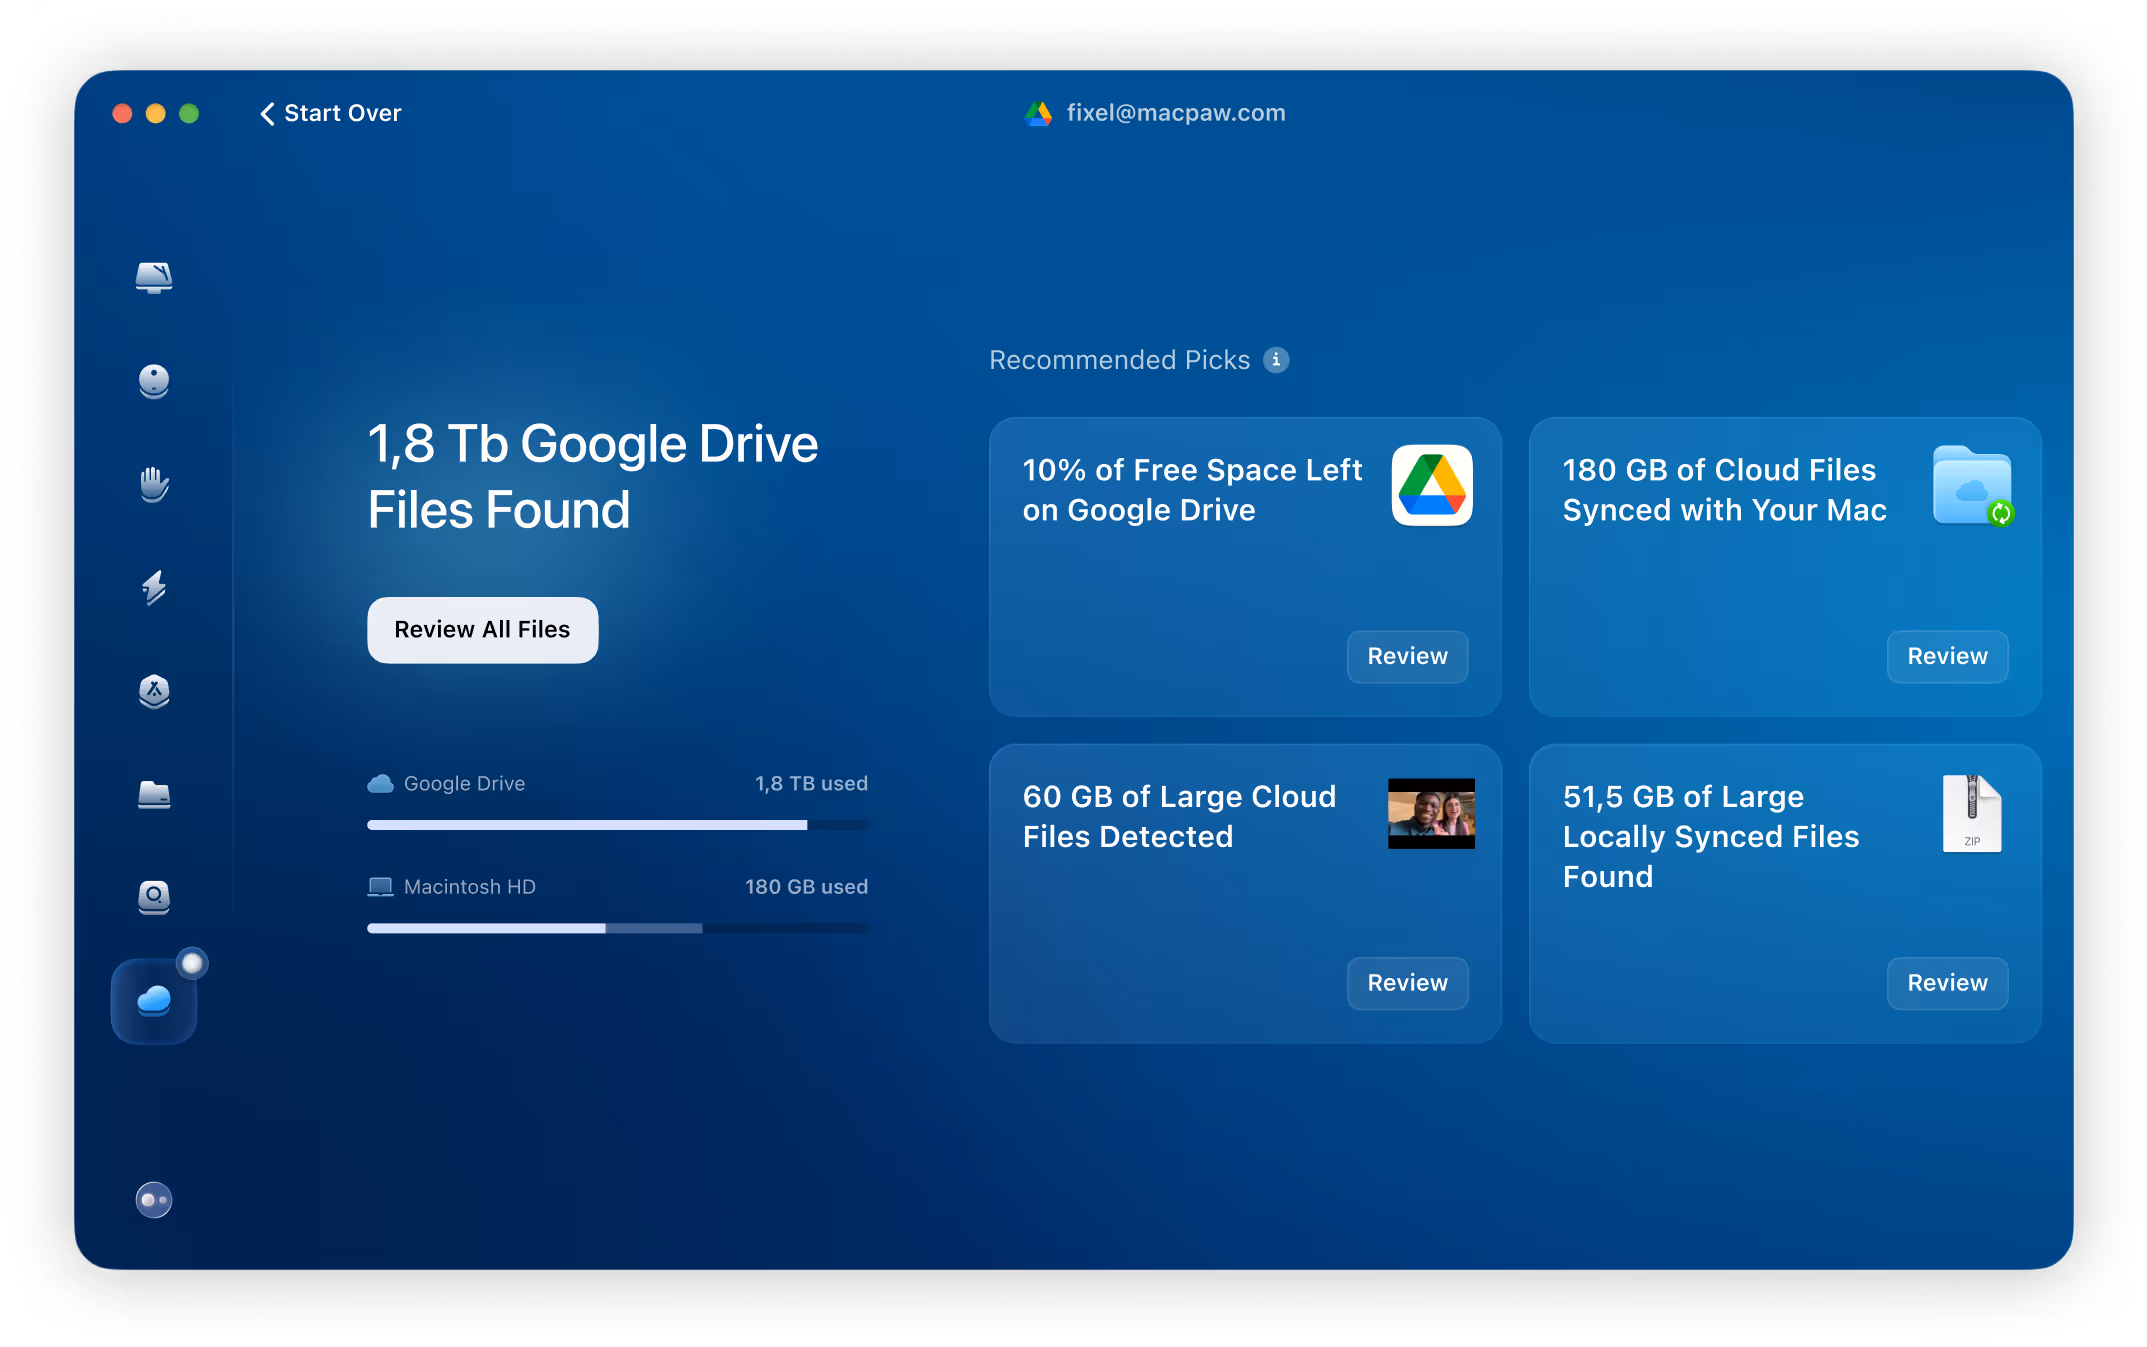
Task: Click '10% of Free Space Left on Google Drive' title
Action: pos(1192,490)
